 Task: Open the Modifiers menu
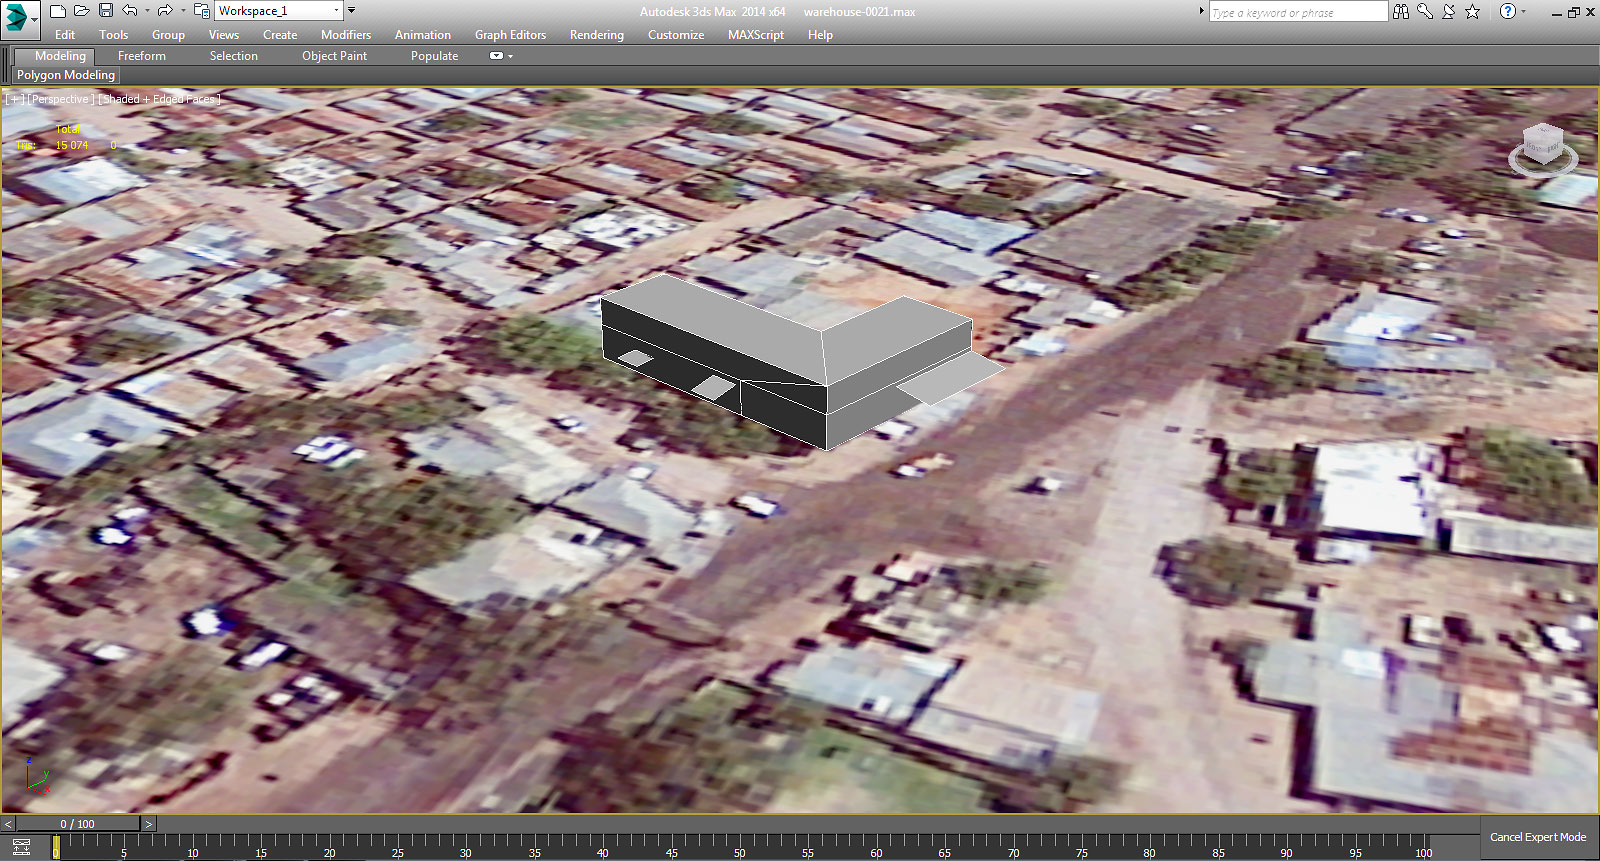click(x=346, y=35)
